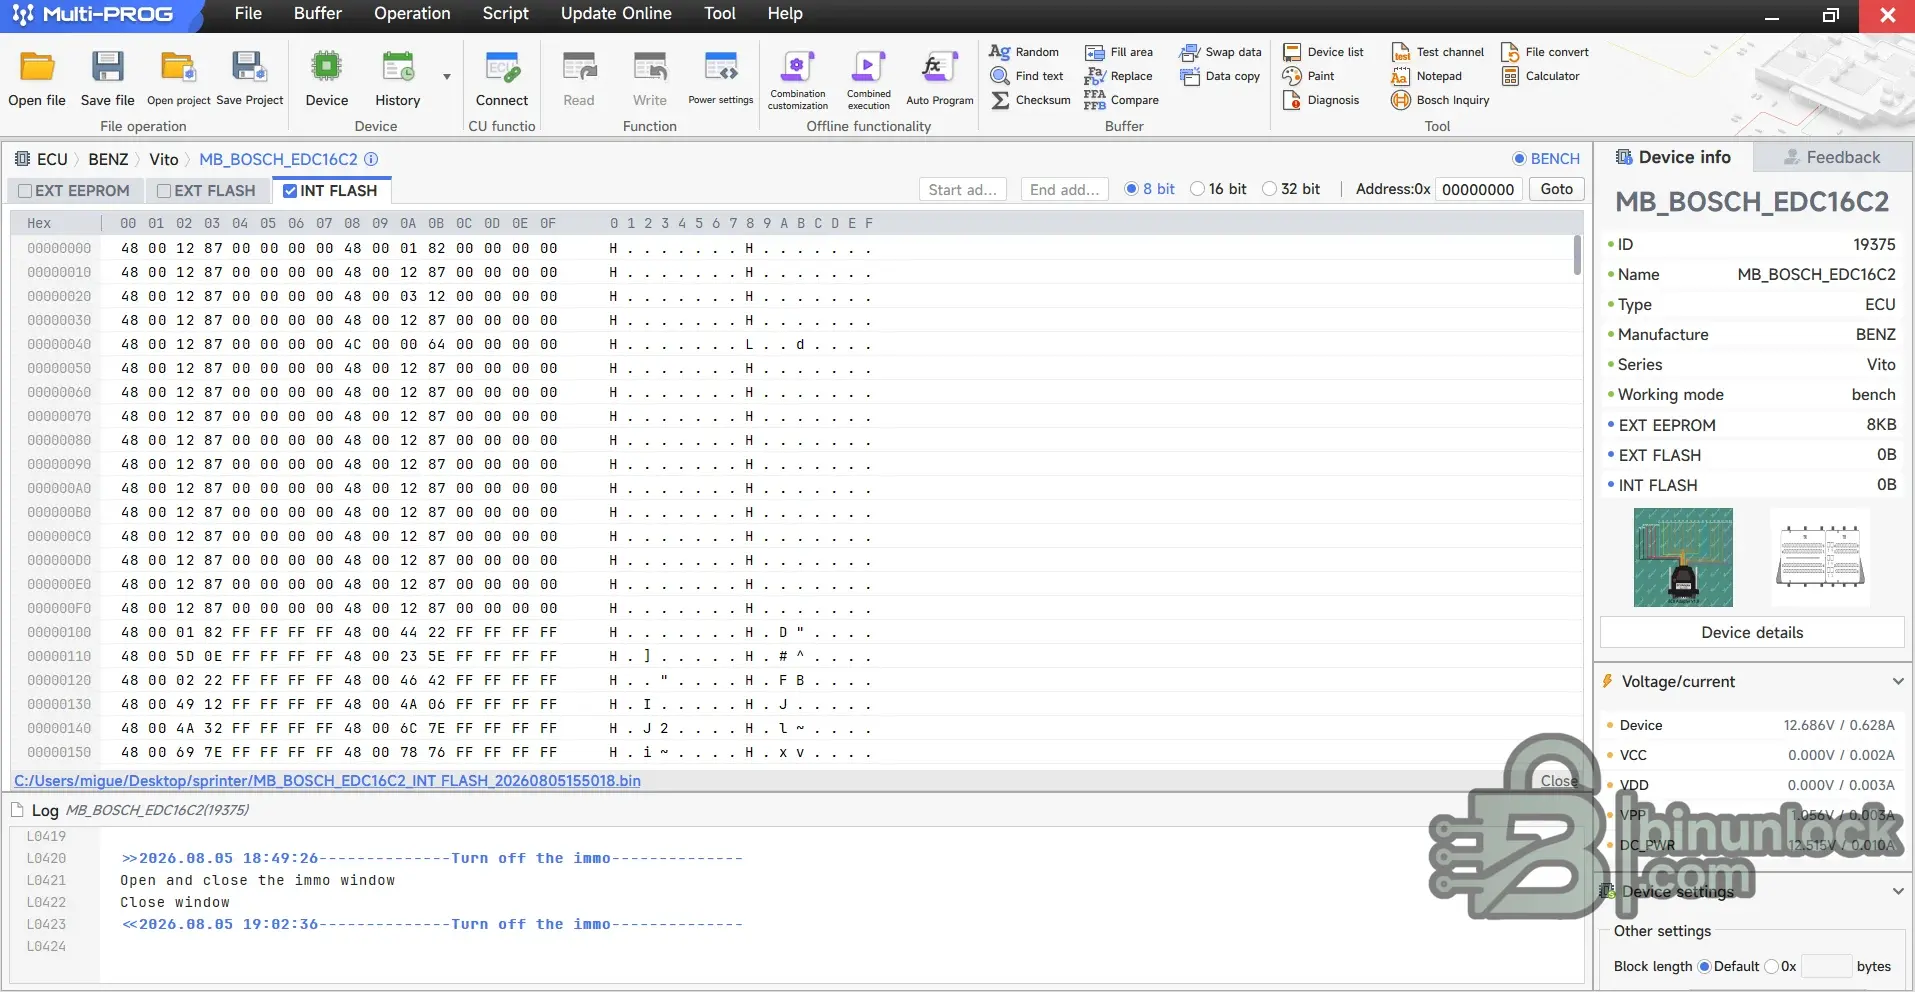Open the Notepad tool
Screen dimensions: 1915x992
tap(1427, 76)
